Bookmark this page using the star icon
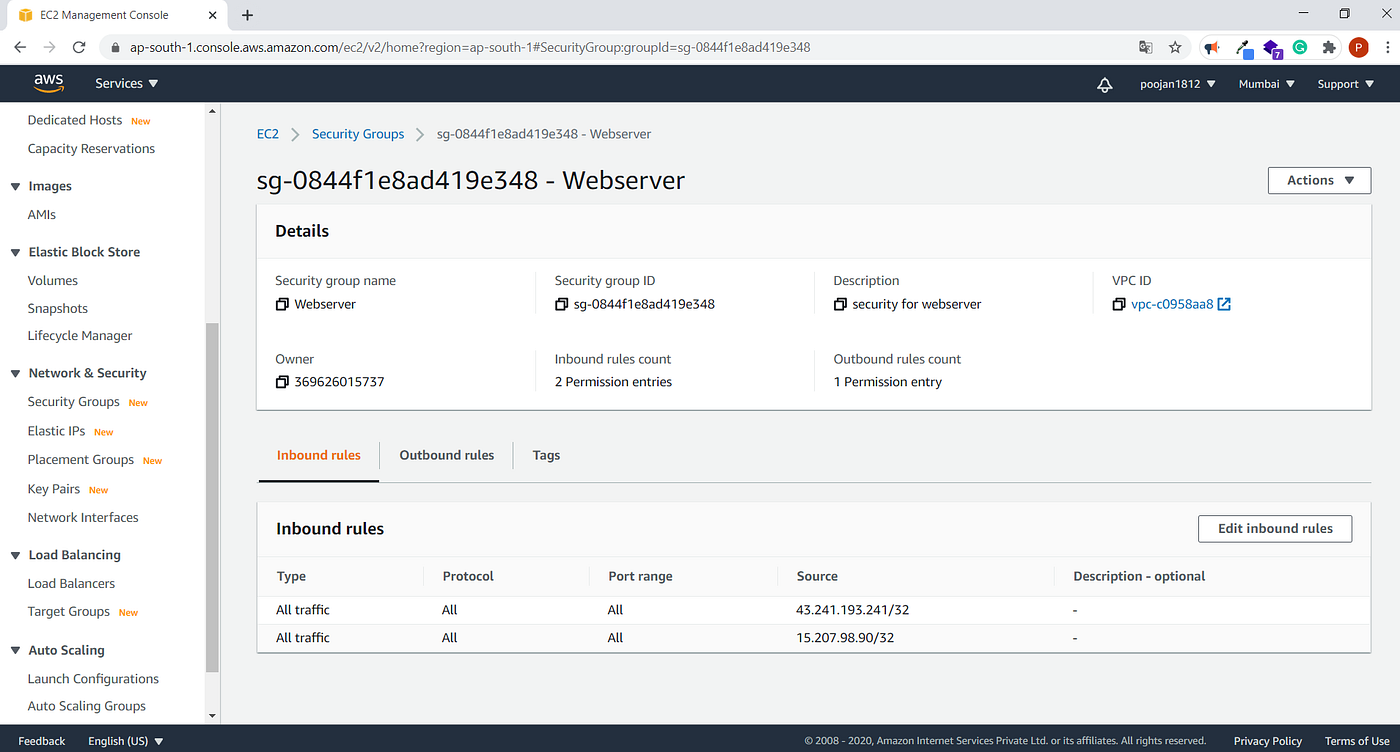Image resolution: width=1400 pixels, height=752 pixels. (x=1175, y=47)
